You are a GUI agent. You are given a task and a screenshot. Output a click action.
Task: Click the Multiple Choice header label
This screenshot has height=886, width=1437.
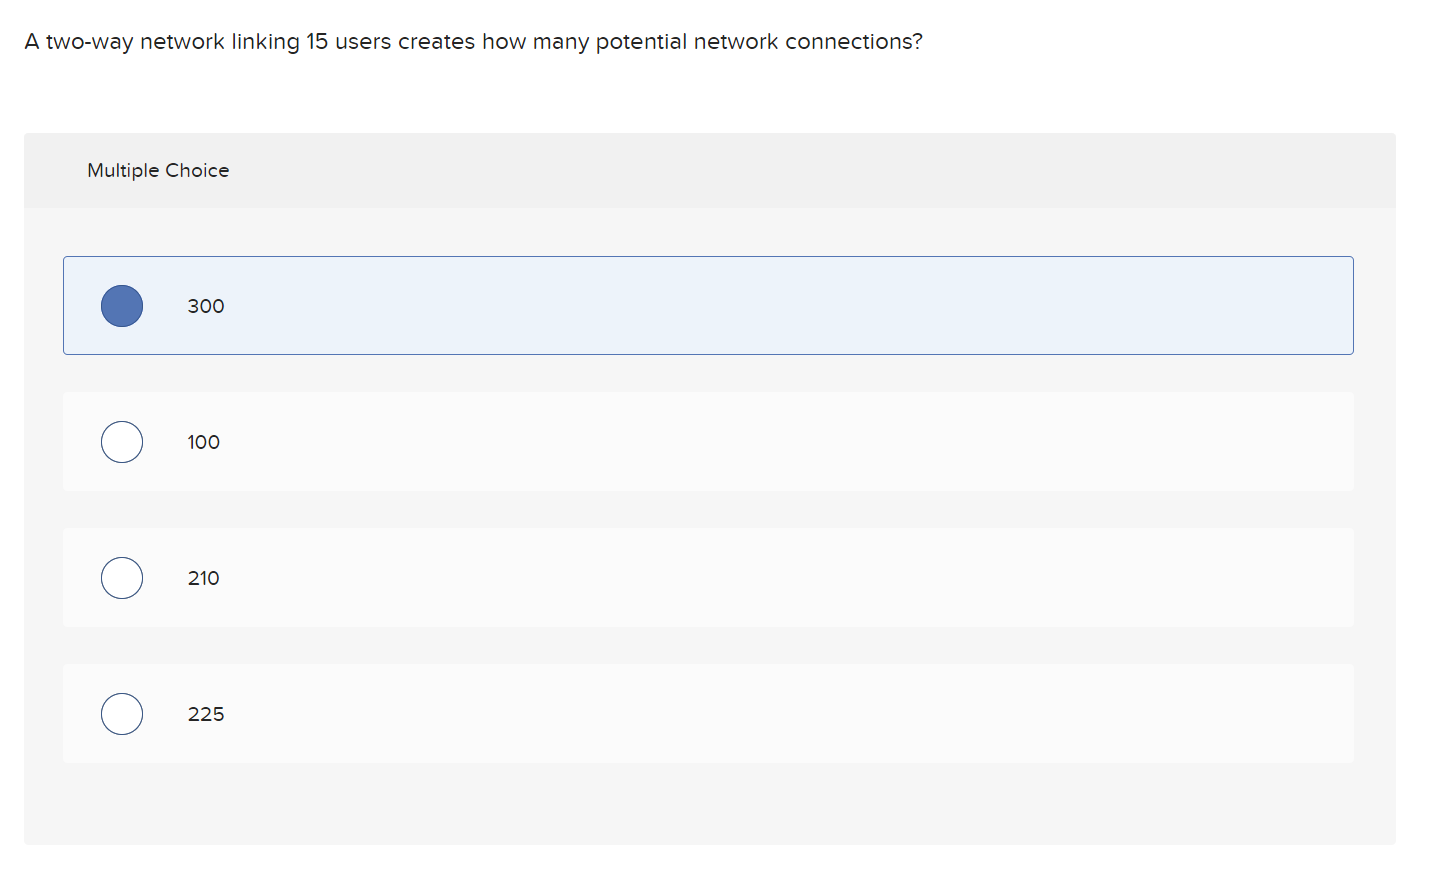pos(157,170)
